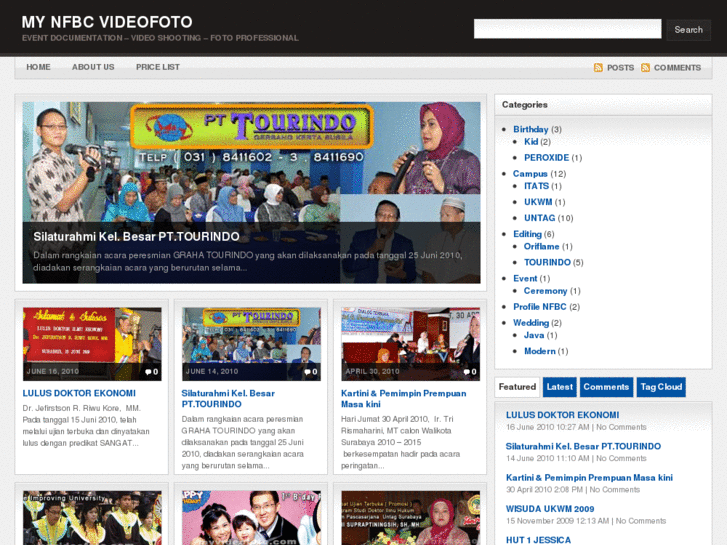Click the site tagline Event Documentation text
Screen dimensions: 727x545
160,38
